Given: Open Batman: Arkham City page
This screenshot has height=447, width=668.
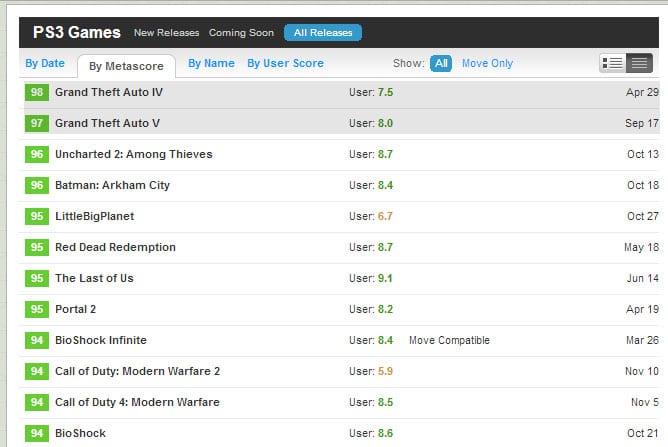Looking at the screenshot, I should tap(112, 185).
